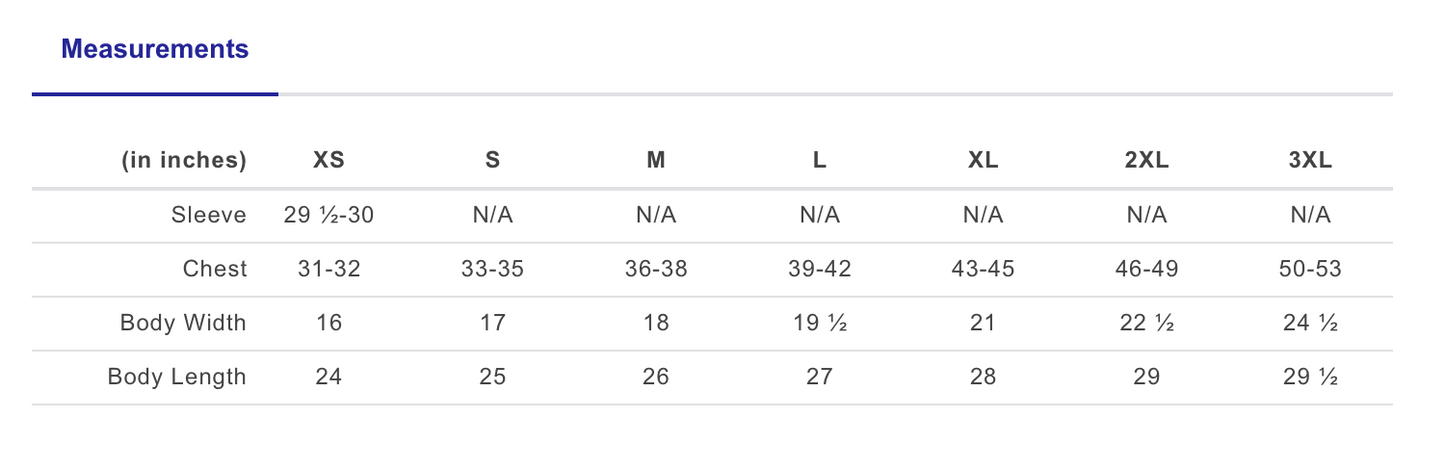The height and width of the screenshot is (470, 1445).
Task: Click the XS sleeve value 29 ½-30
Action: click(x=328, y=215)
